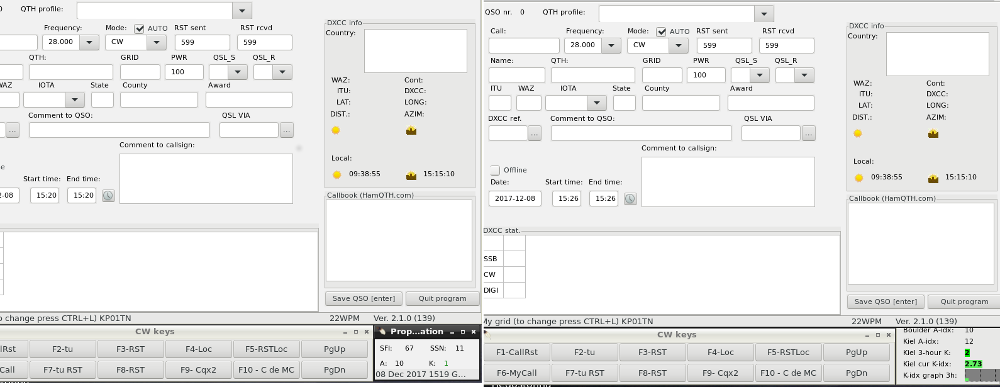Click the Name input field in right window
1000x389 pixels.
[517, 75]
